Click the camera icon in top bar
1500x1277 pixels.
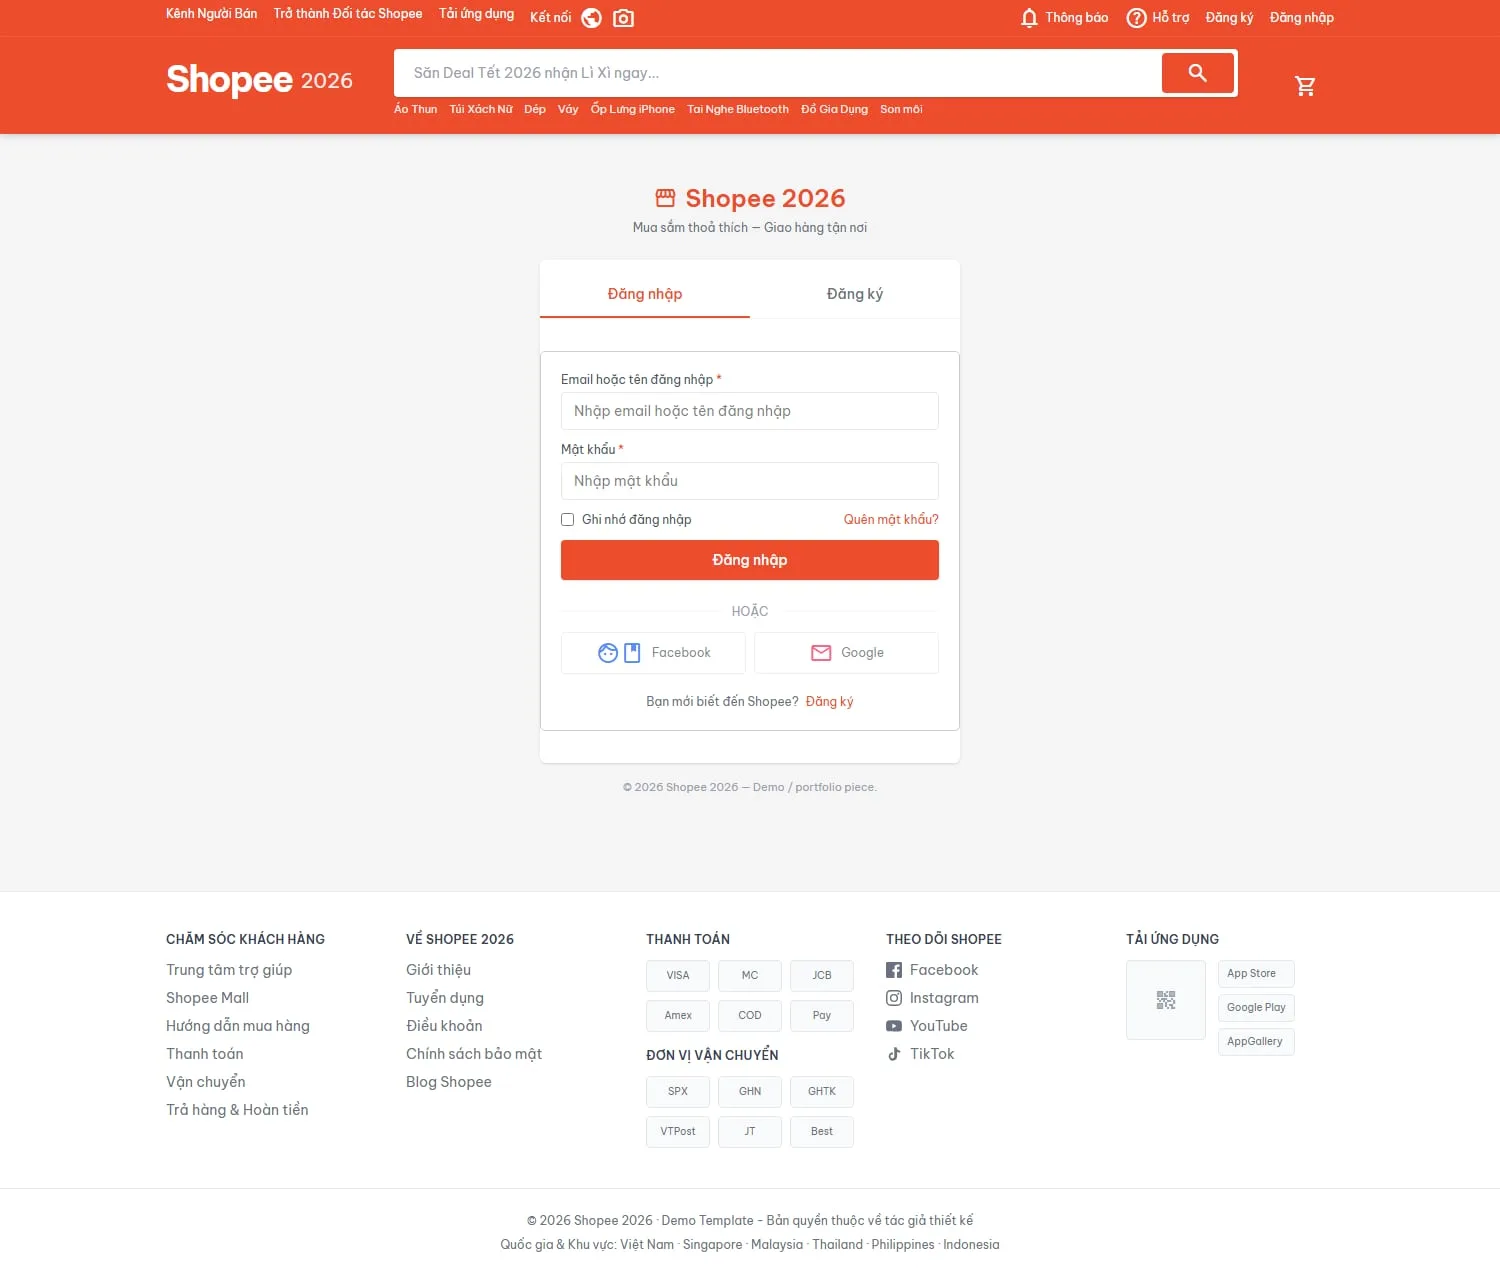point(623,18)
